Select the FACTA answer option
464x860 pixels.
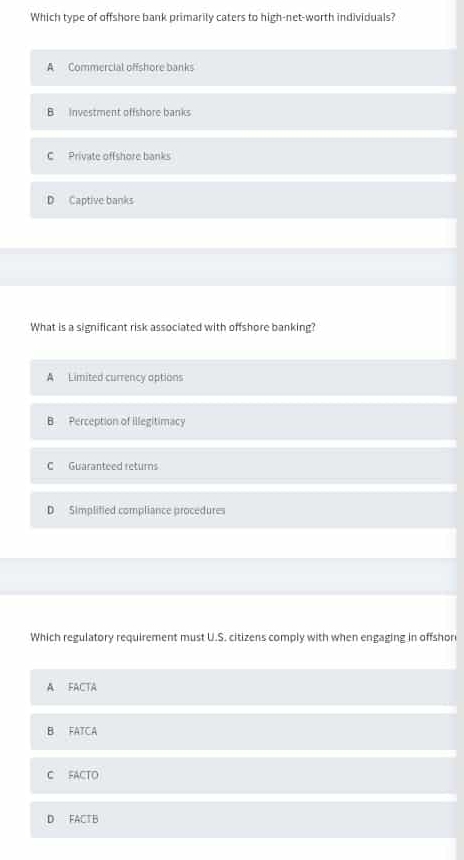click(243, 687)
